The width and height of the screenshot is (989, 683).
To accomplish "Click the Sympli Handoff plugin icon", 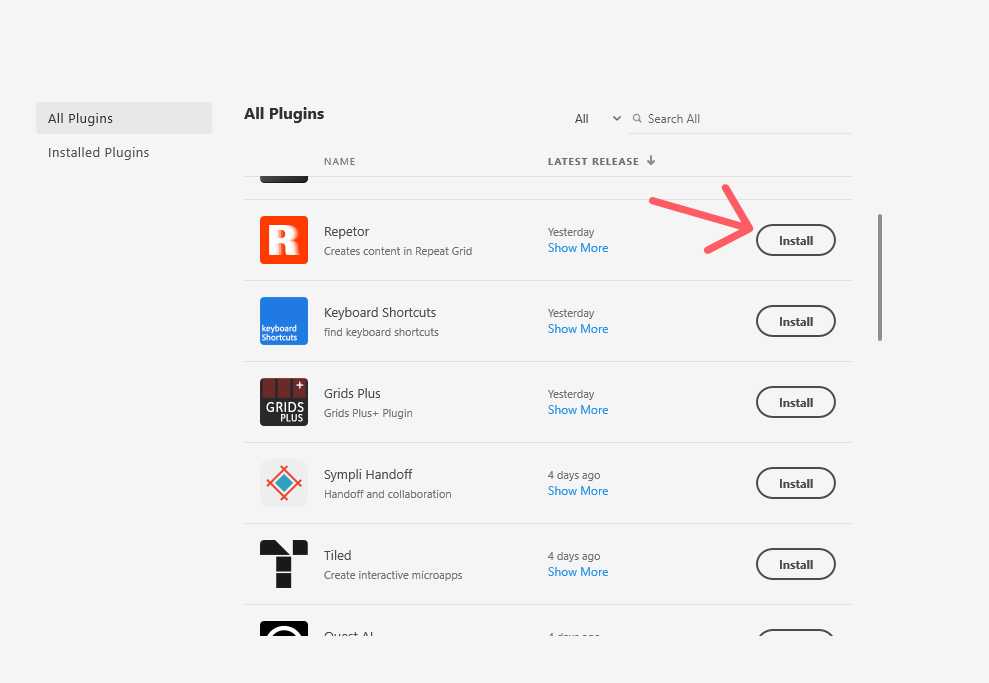I will pos(284,483).
